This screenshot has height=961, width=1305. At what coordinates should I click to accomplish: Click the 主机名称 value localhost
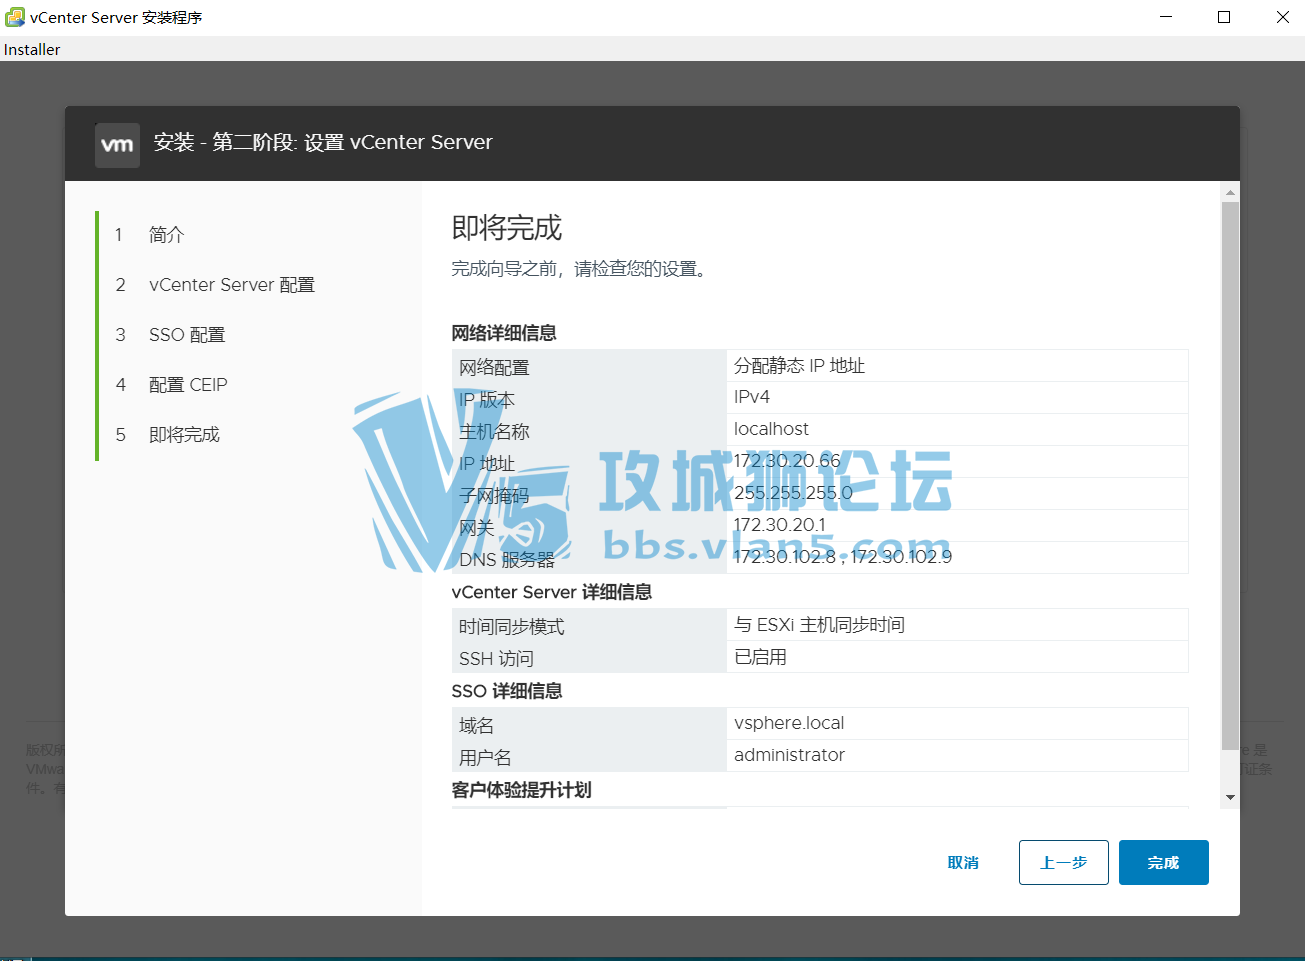pos(771,429)
